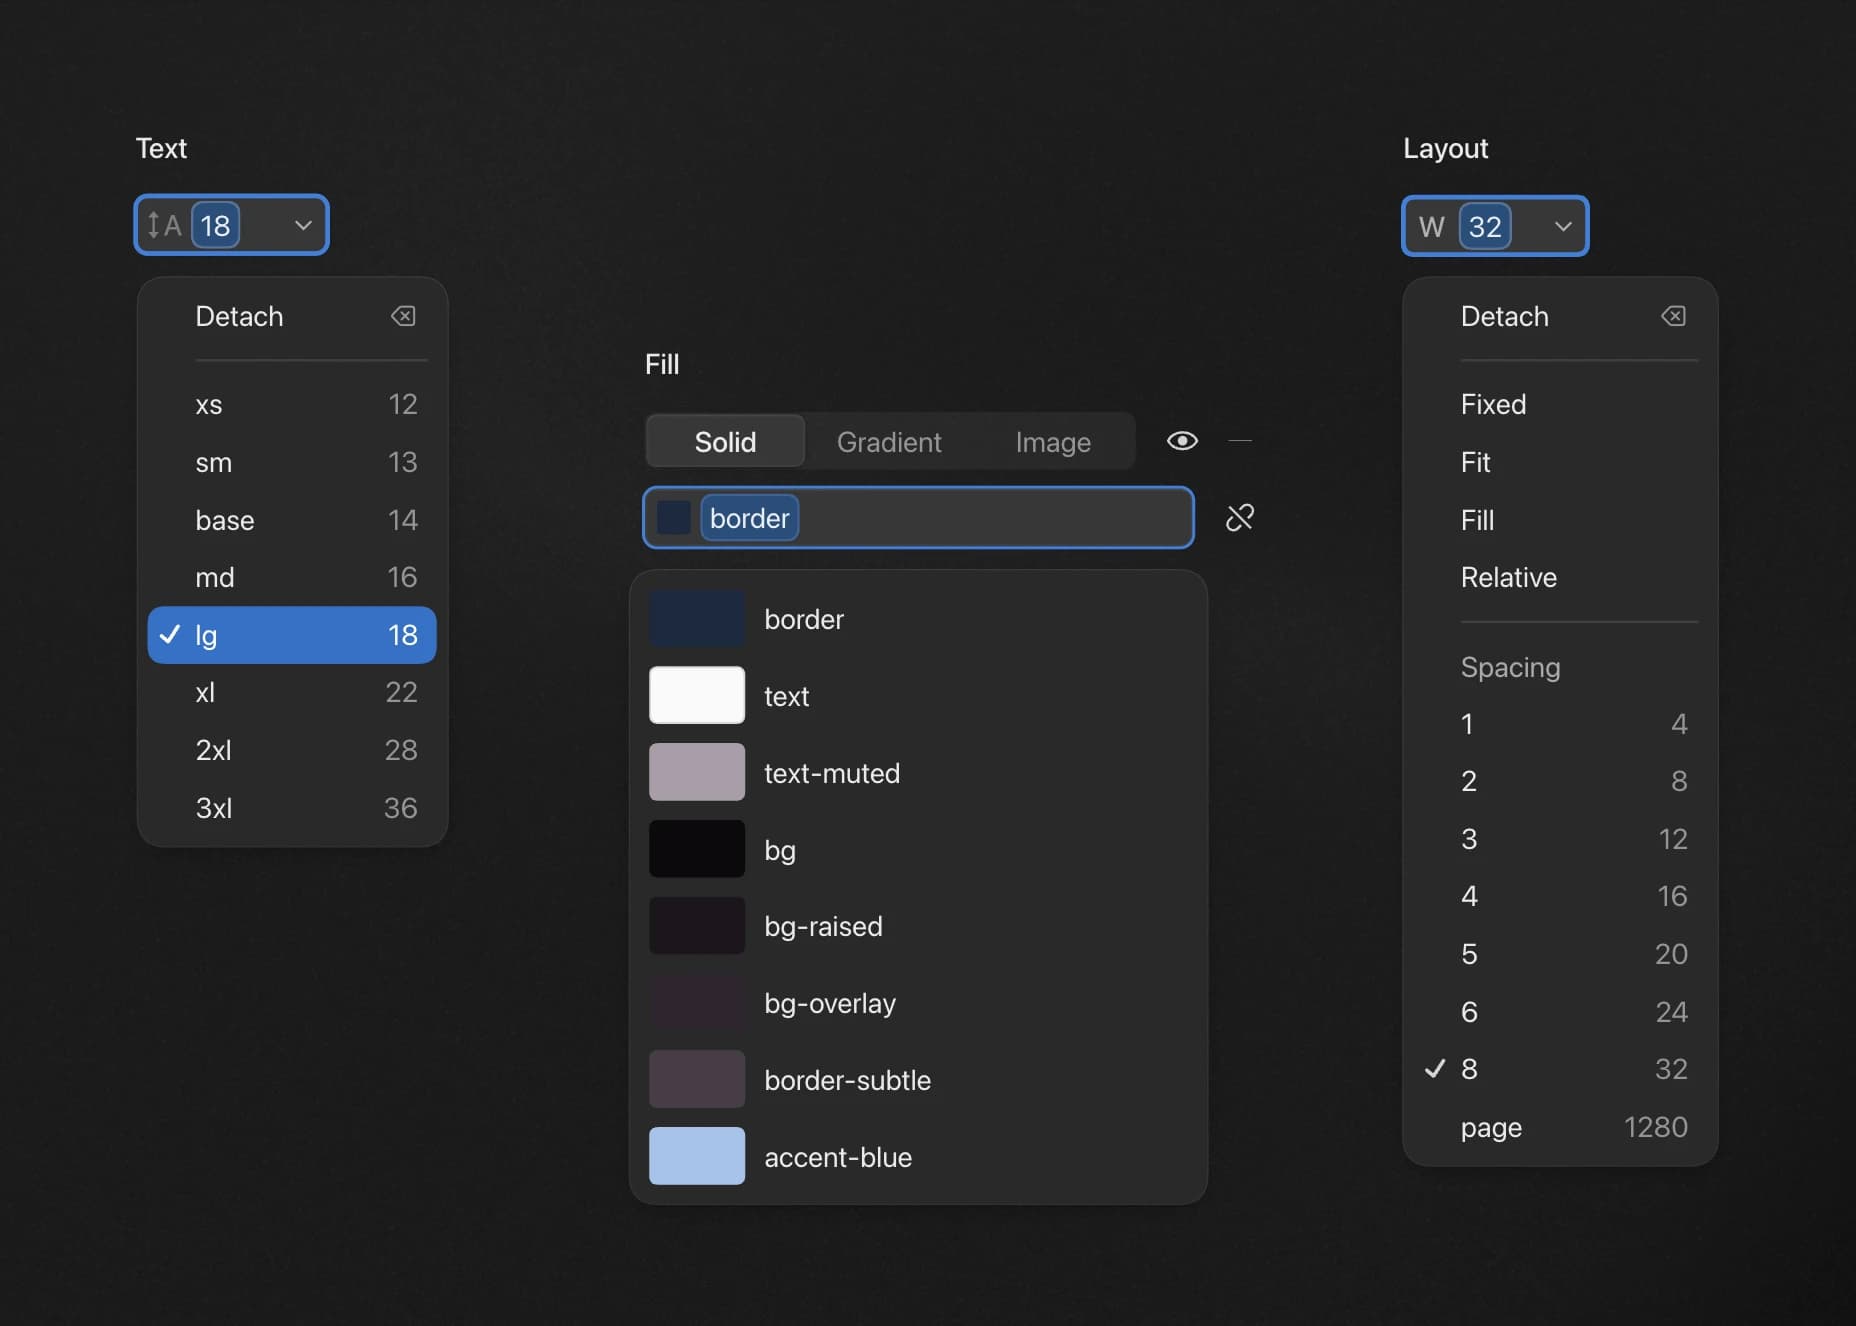1856x1326 pixels.
Task: Click the W label in Layout field
Action: tap(1431, 227)
